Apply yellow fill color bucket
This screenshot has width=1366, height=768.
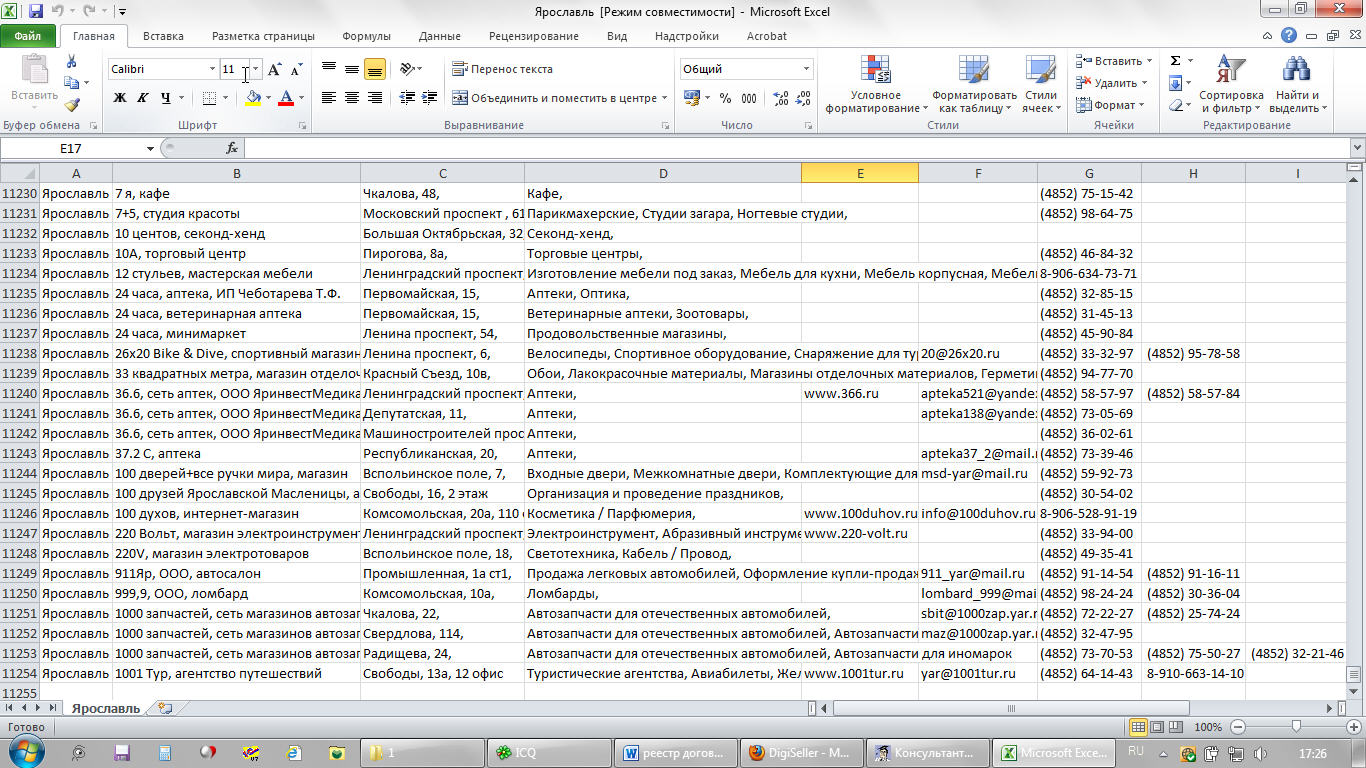click(x=253, y=98)
